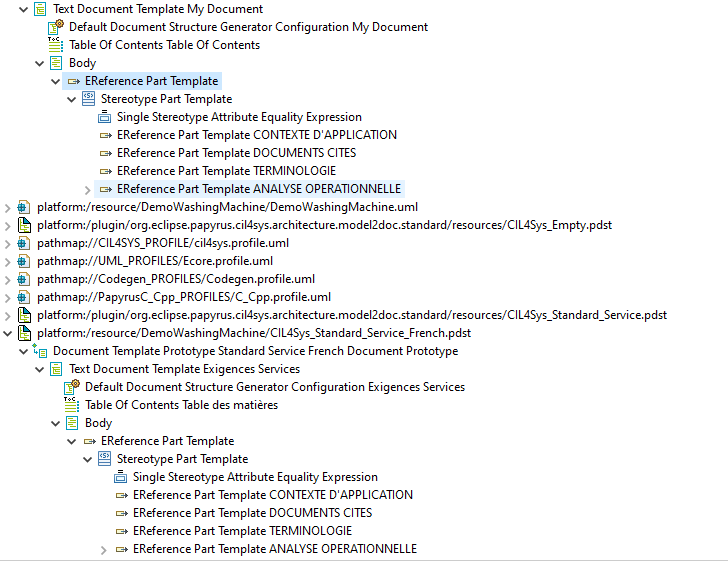
Task: Expand the lower ANALYSE OPERATIONNELLE reference
Action: (104, 550)
